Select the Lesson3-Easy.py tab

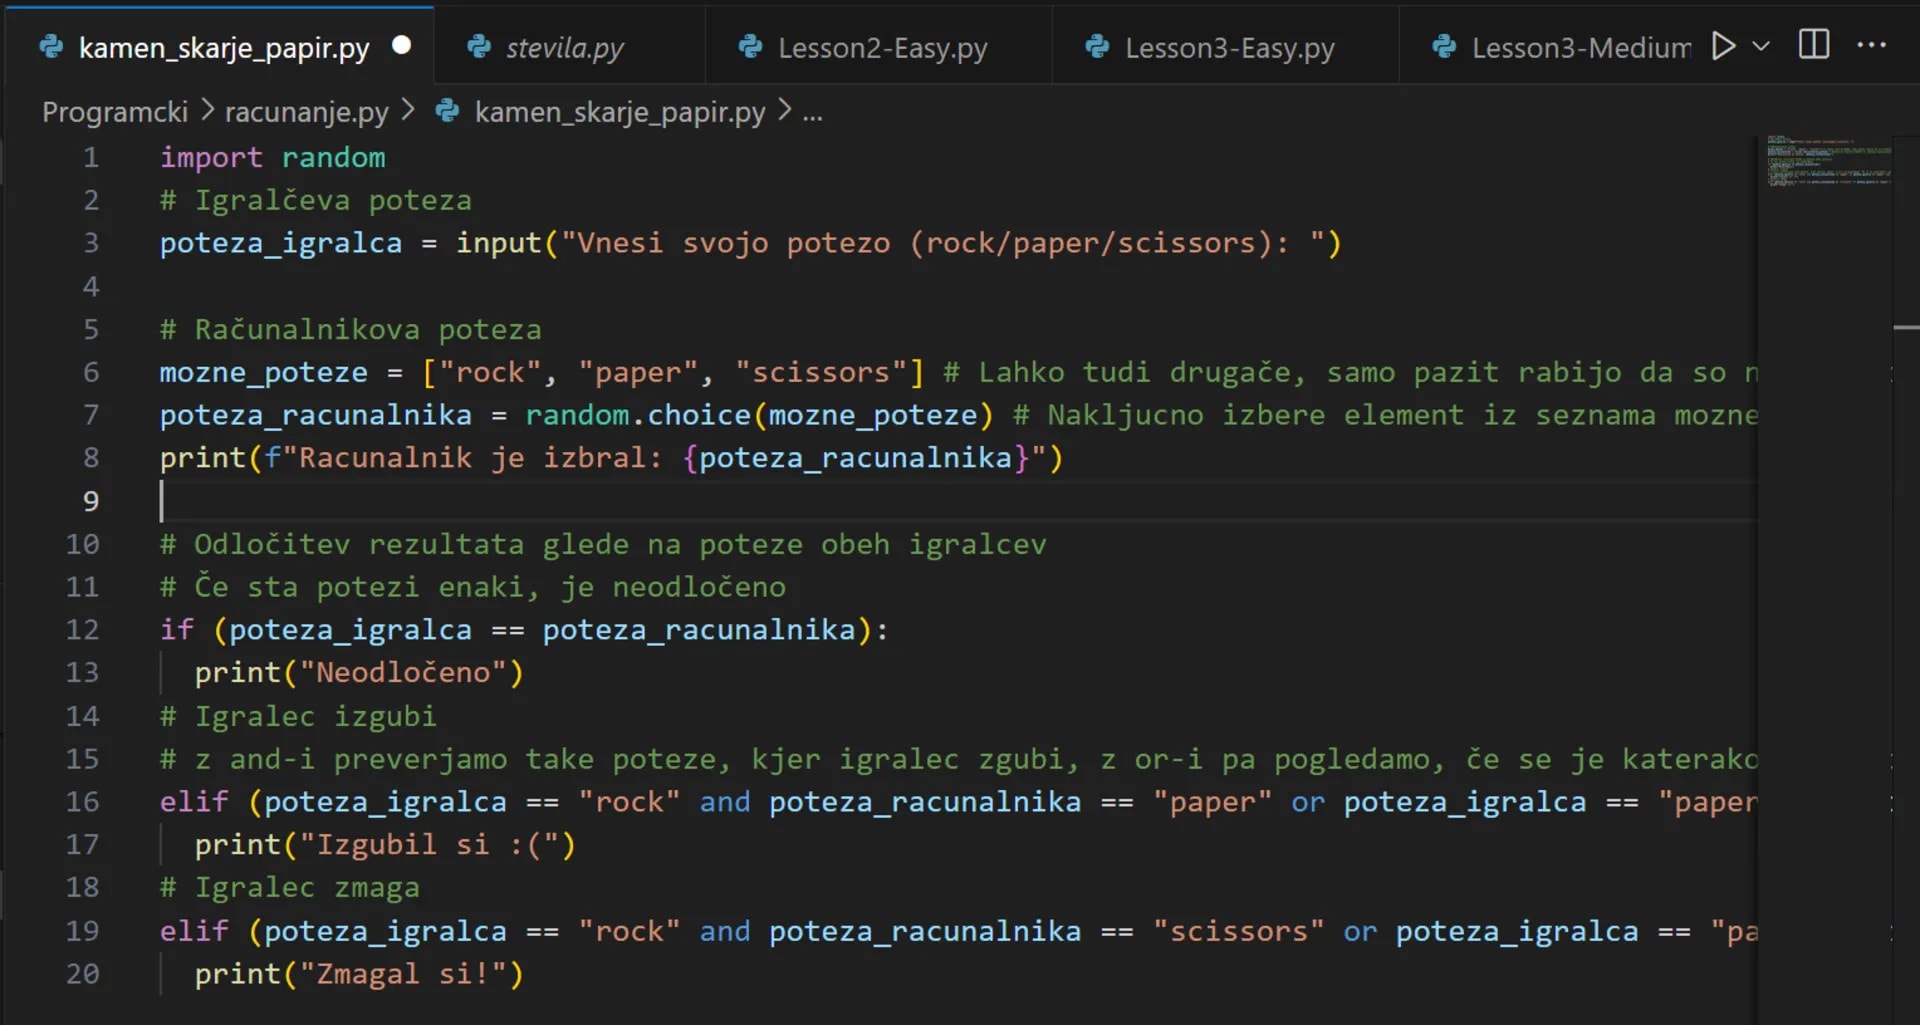[1229, 47]
